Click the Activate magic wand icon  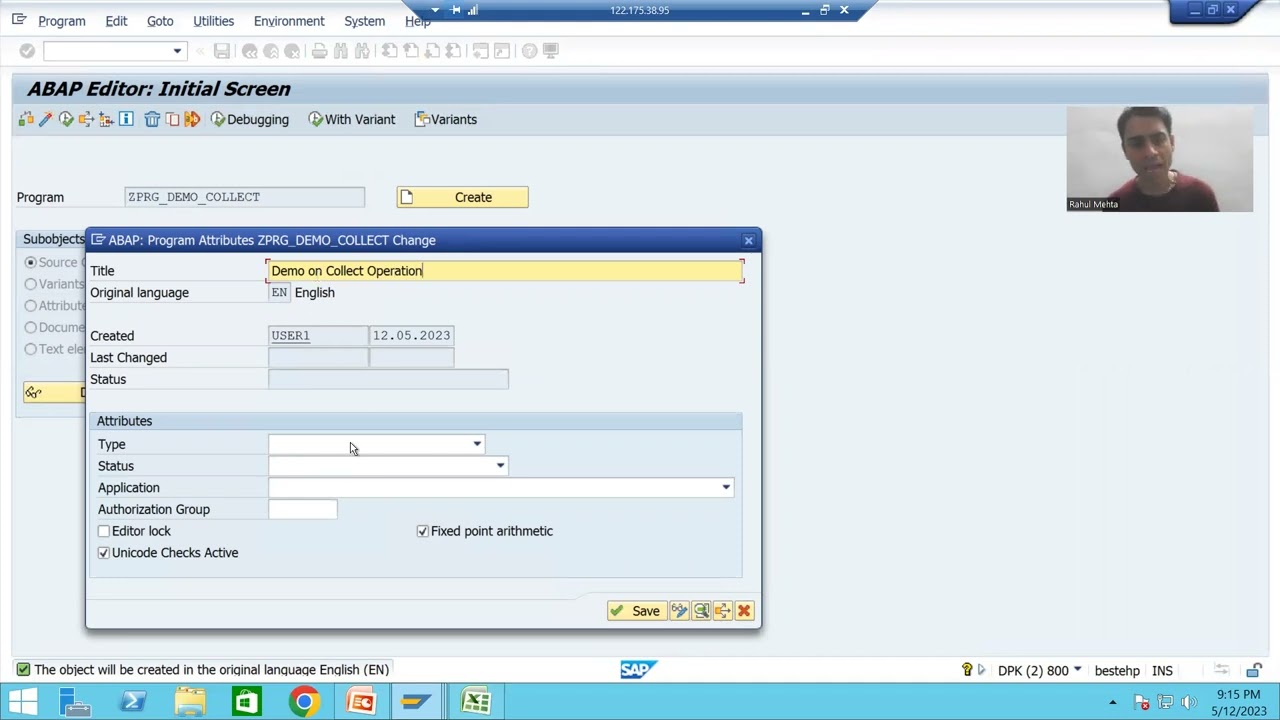45,119
